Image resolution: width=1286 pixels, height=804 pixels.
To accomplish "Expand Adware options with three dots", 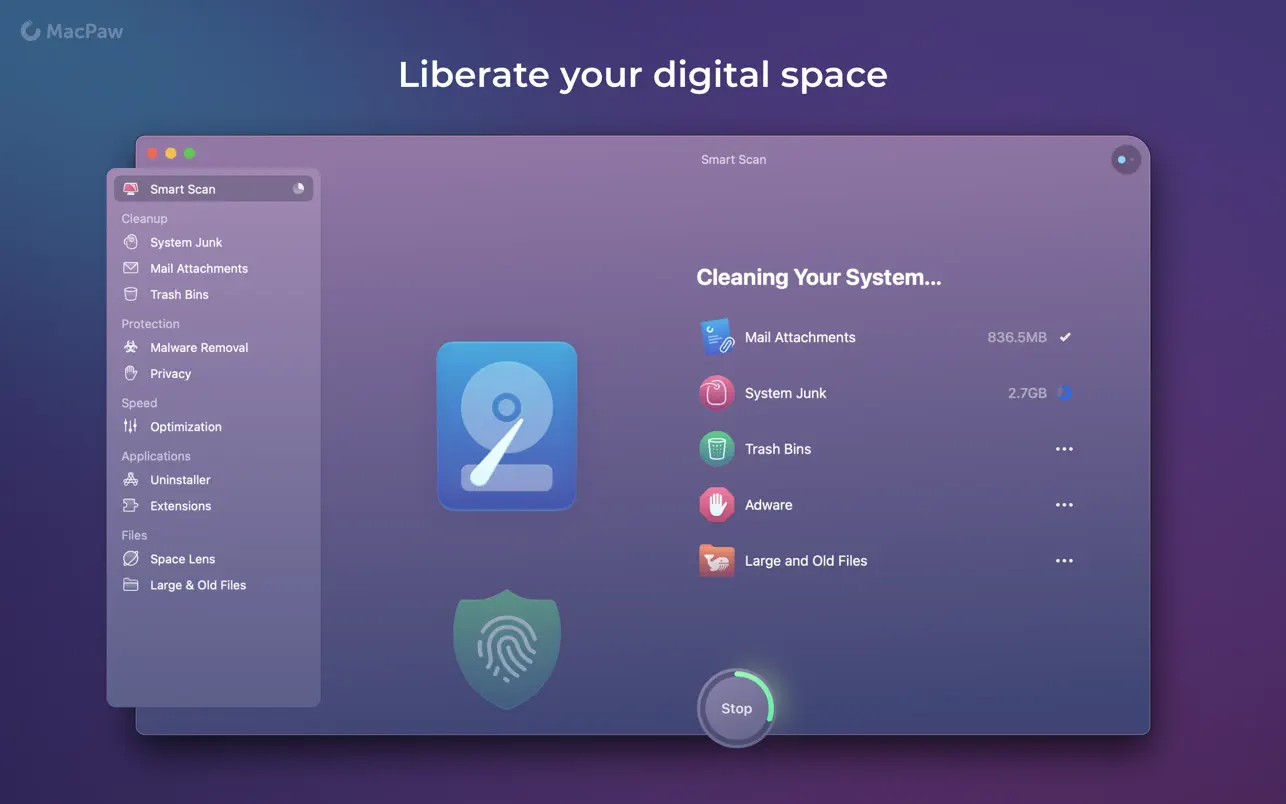I will pyautogui.click(x=1064, y=505).
